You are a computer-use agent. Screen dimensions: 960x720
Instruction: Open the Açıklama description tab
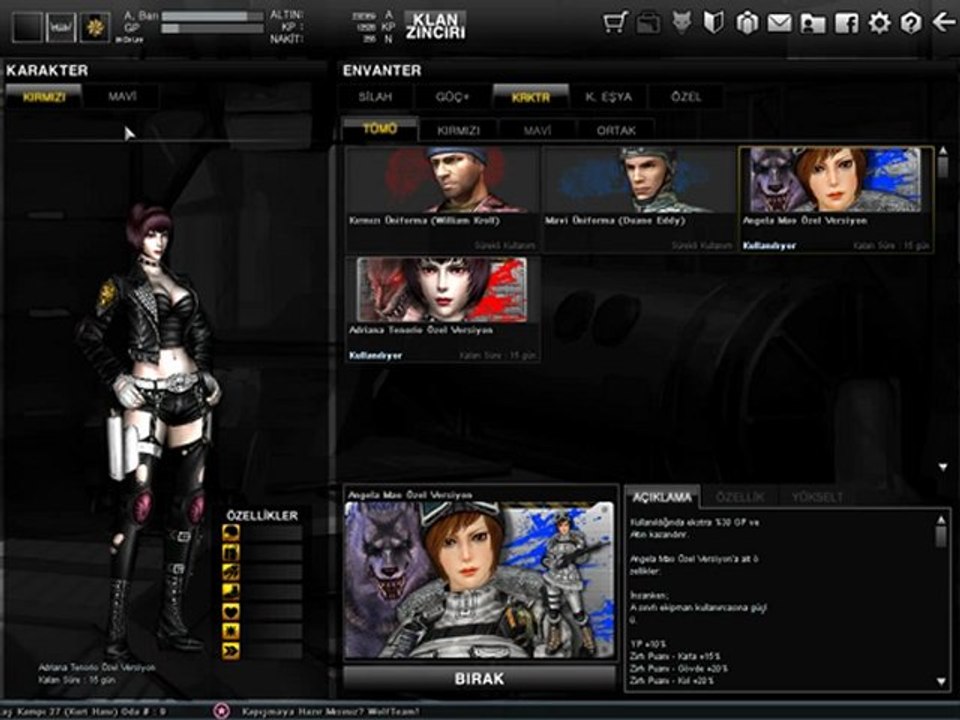tap(662, 497)
